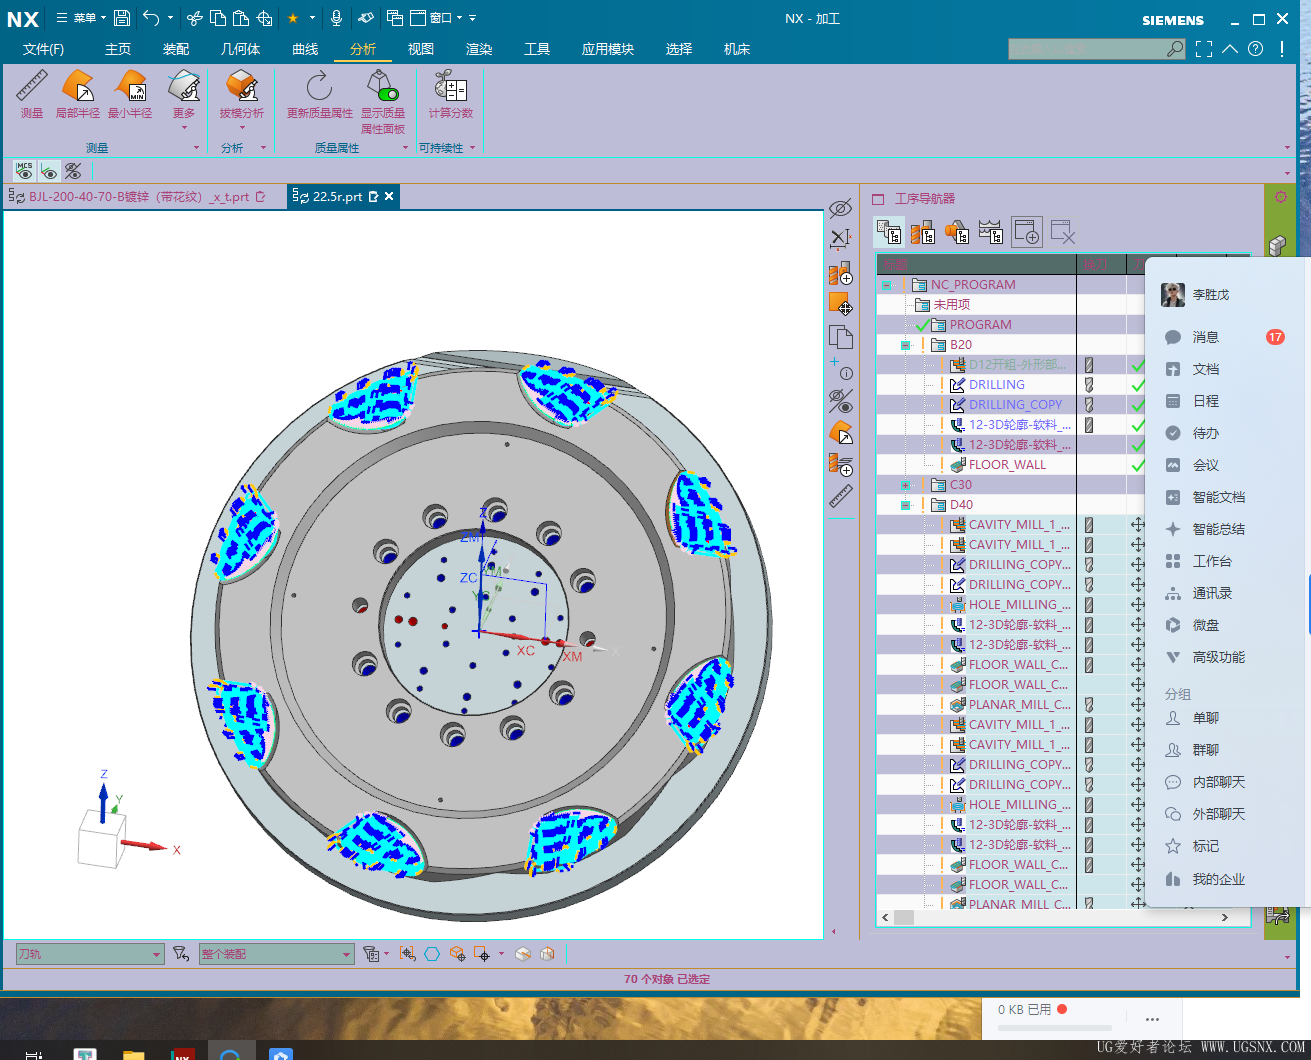
Task: Switch to Program Order view in navigator
Action: point(889,233)
